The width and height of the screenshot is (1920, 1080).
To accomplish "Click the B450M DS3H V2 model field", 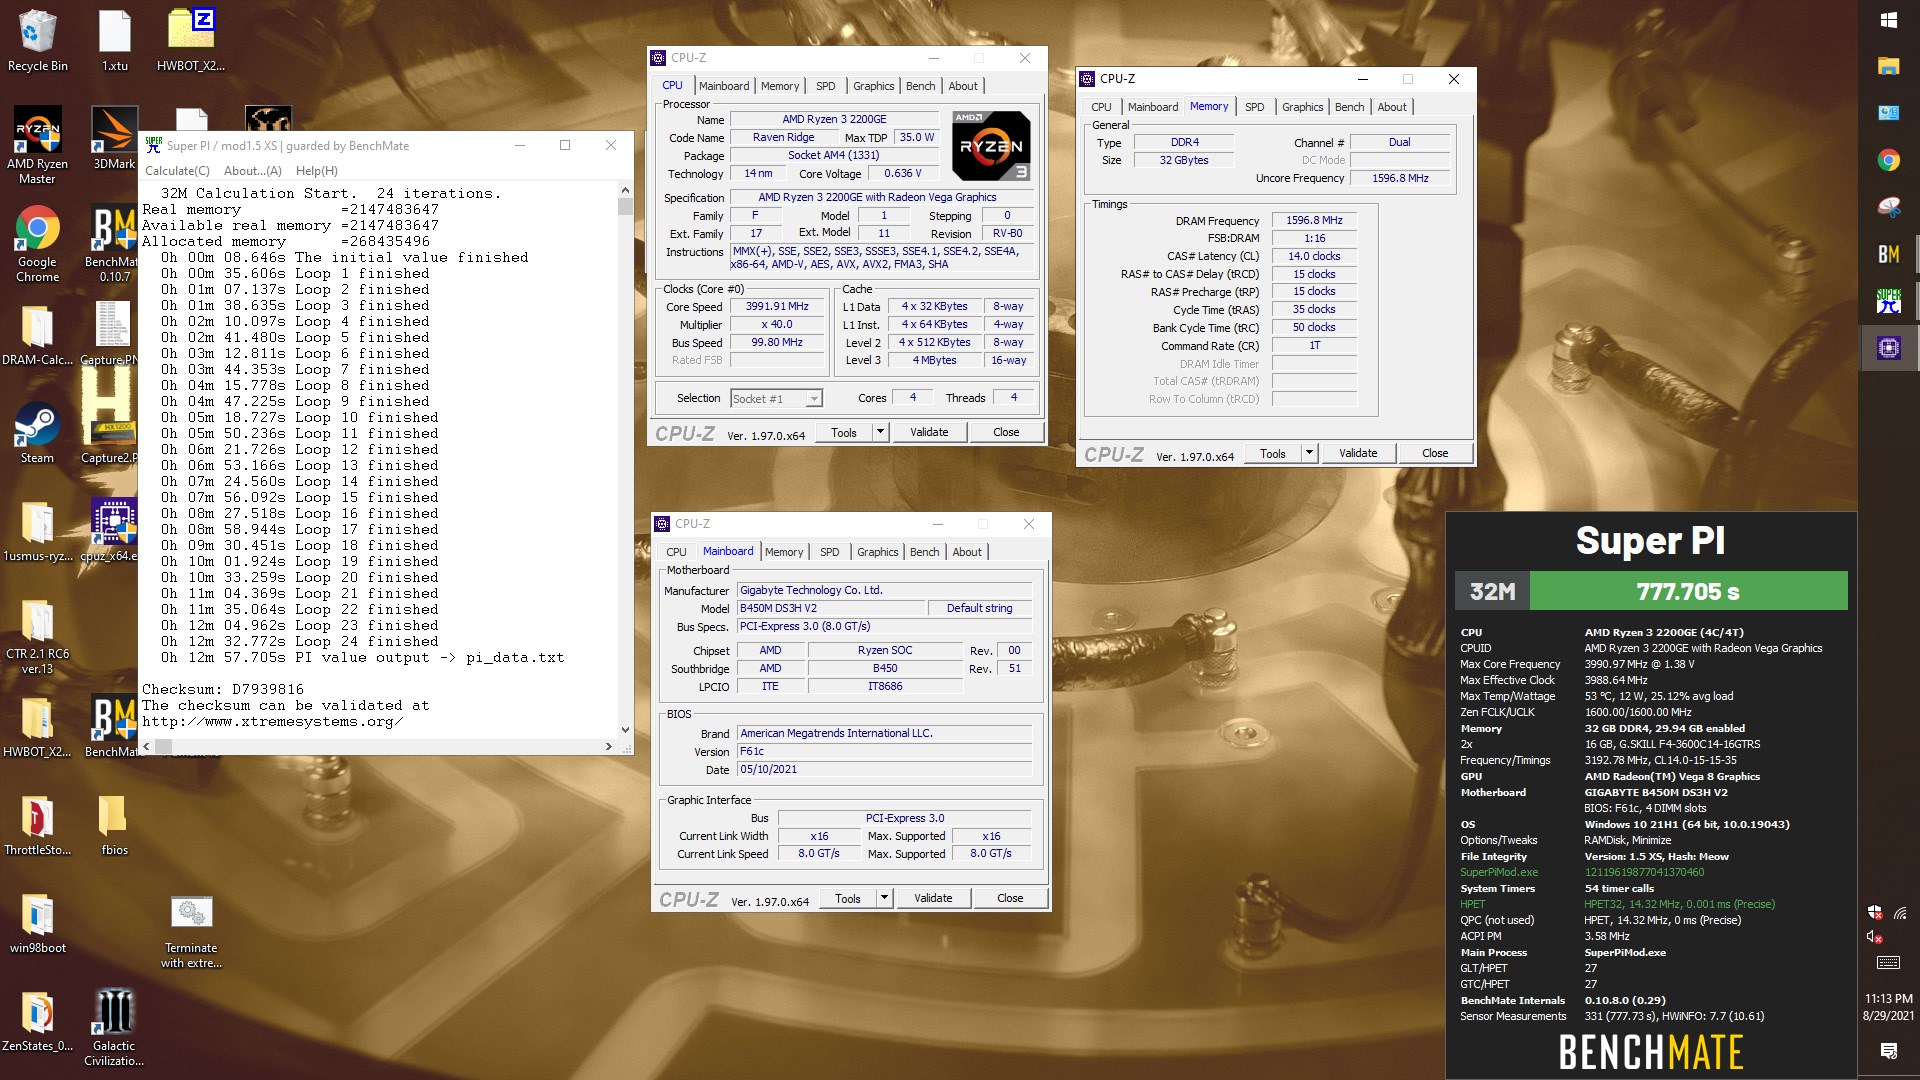I will pyautogui.click(x=831, y=608).
